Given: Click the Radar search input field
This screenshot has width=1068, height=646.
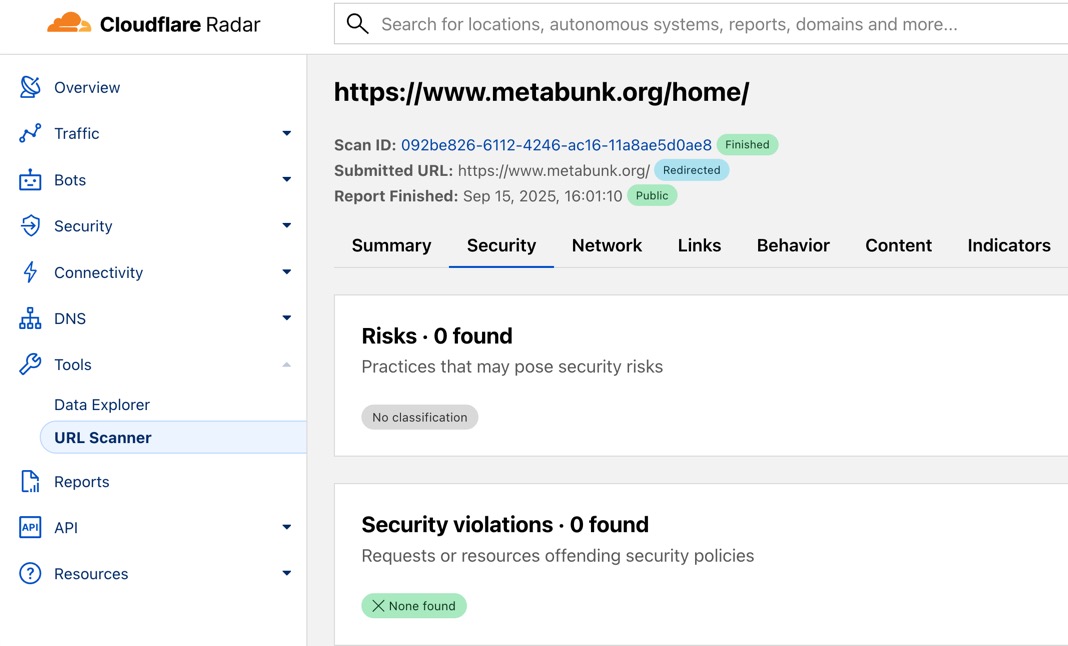Looking at the screenshot, I should (x=700, y=24).
